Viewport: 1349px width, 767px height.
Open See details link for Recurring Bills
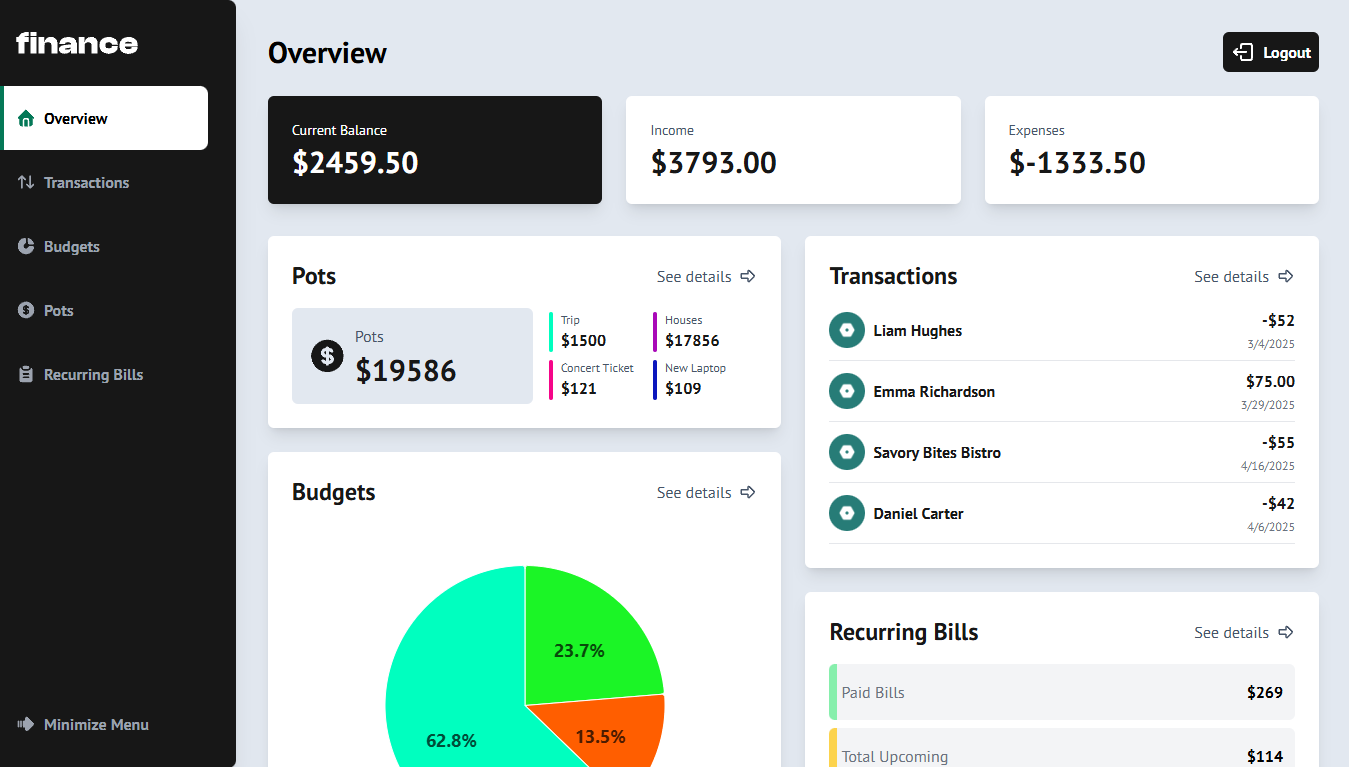[1244, 632]
